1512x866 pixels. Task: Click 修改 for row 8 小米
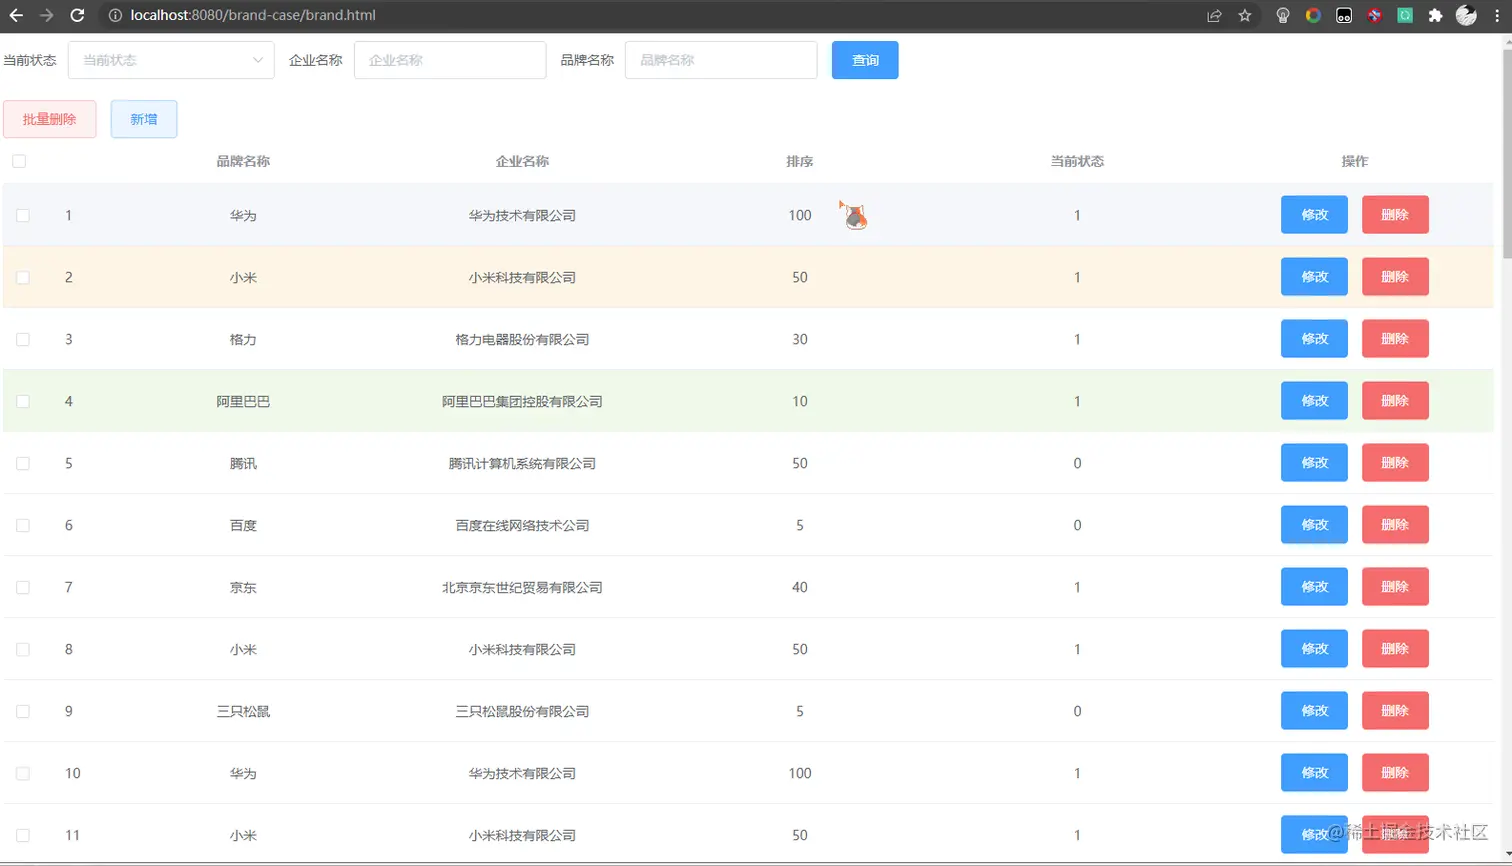1314,649
